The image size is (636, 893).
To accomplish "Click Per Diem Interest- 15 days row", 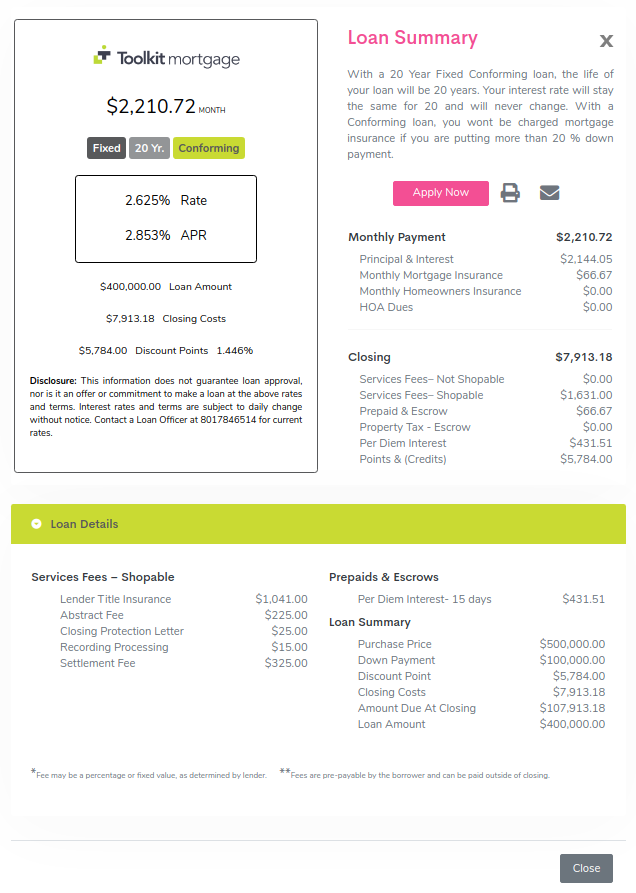I will point(481,599).
